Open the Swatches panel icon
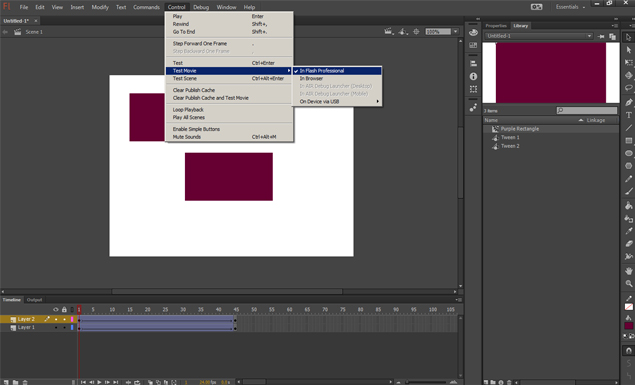The image size is (635, 385). tap(473, 45)
